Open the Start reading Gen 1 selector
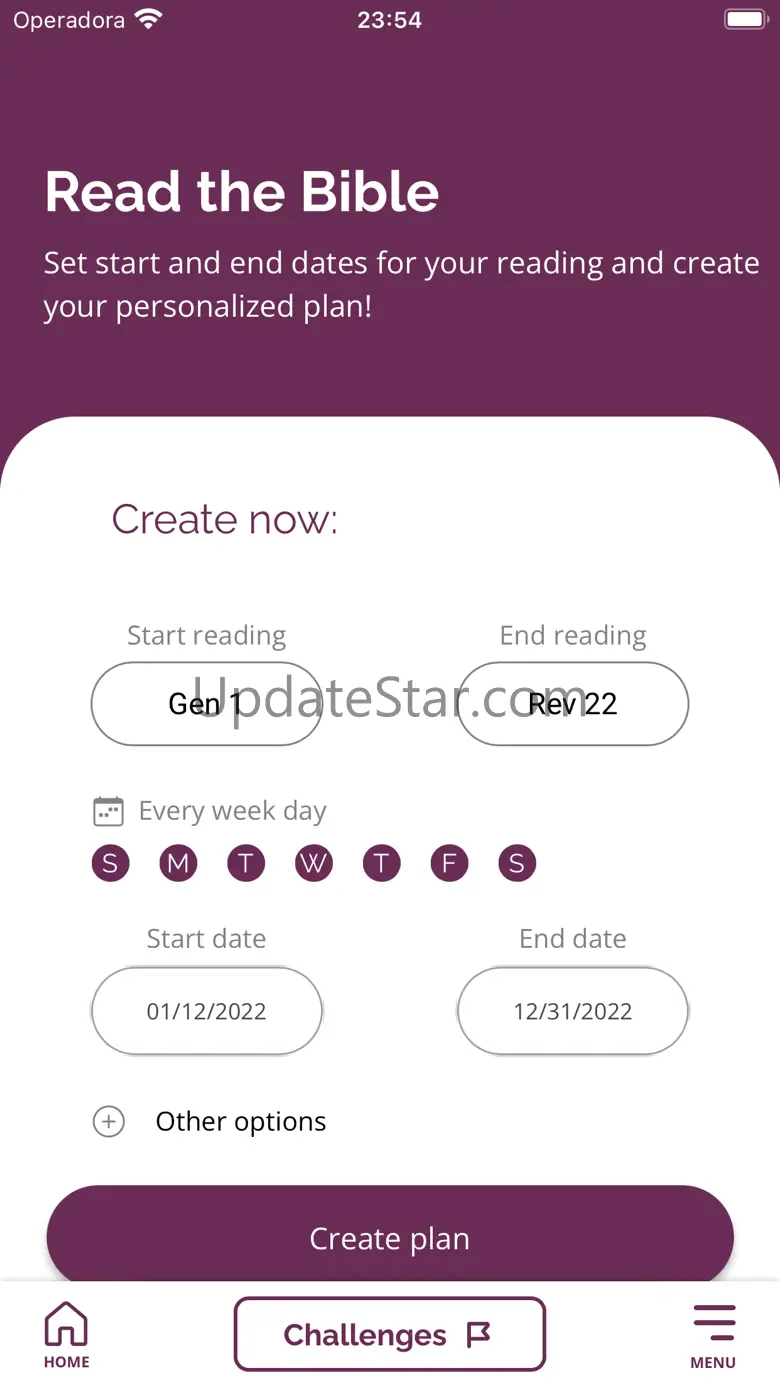Viewport: 780px width, 1387px height. click(x=206, y=704)
